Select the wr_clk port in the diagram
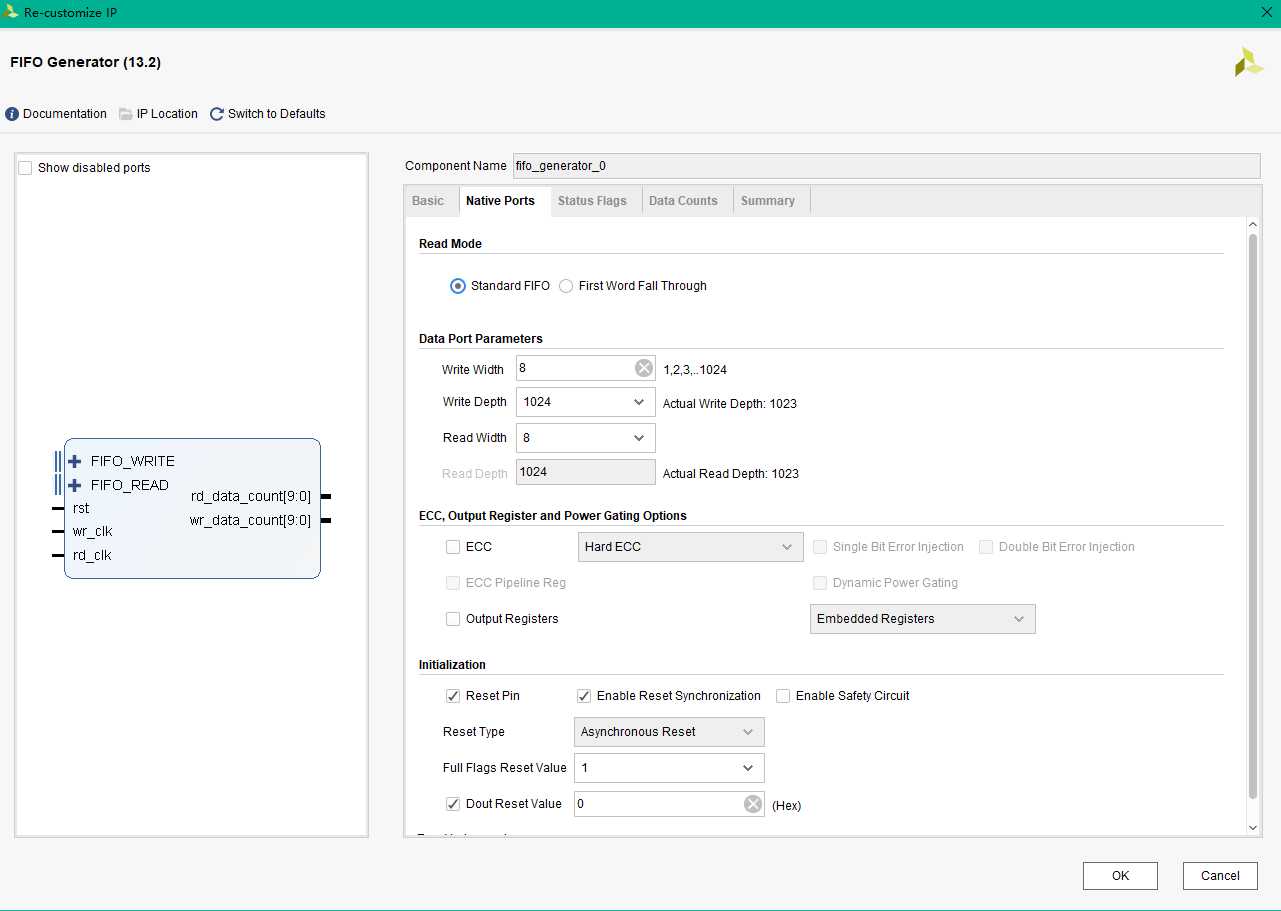 [92, 532]
